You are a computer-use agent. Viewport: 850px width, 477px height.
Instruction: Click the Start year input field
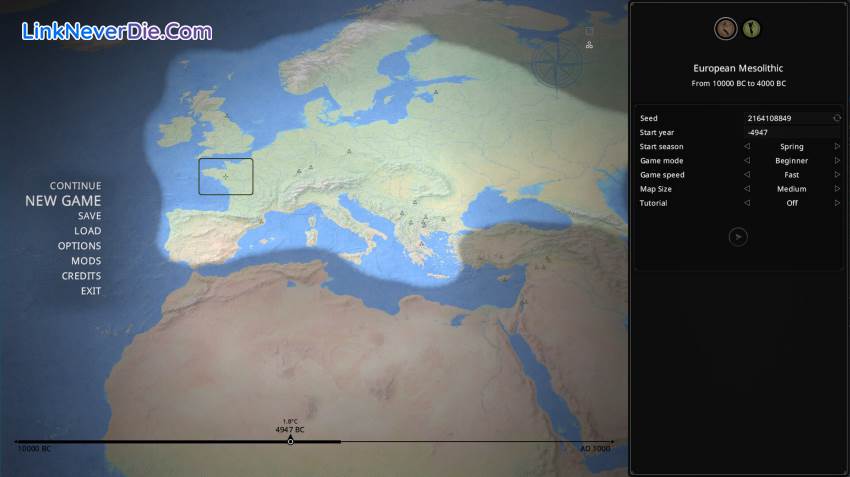pyautogui.click(x=790, y=132)
